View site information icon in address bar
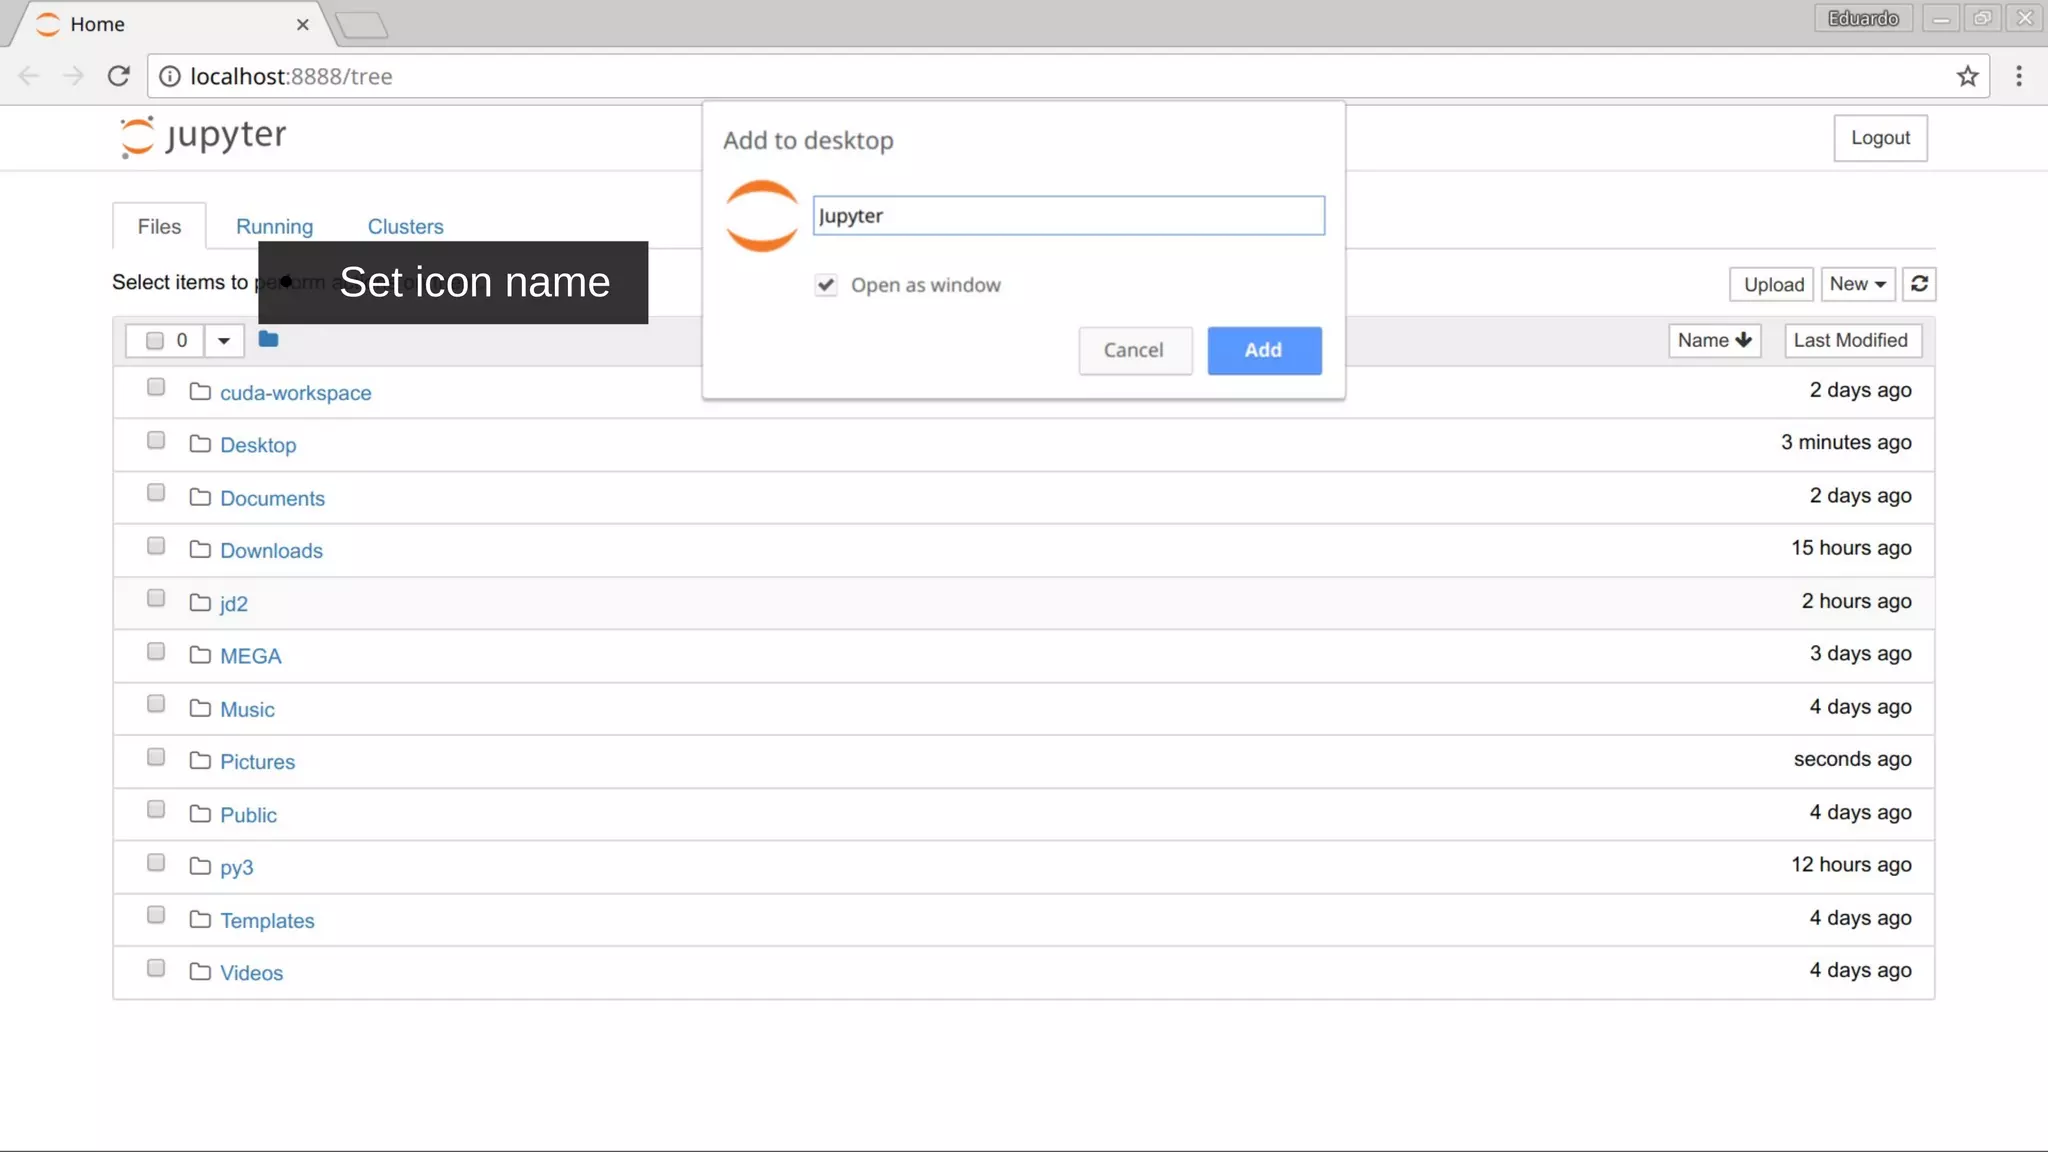The image size is (2048, 1152). coord(170,76)
